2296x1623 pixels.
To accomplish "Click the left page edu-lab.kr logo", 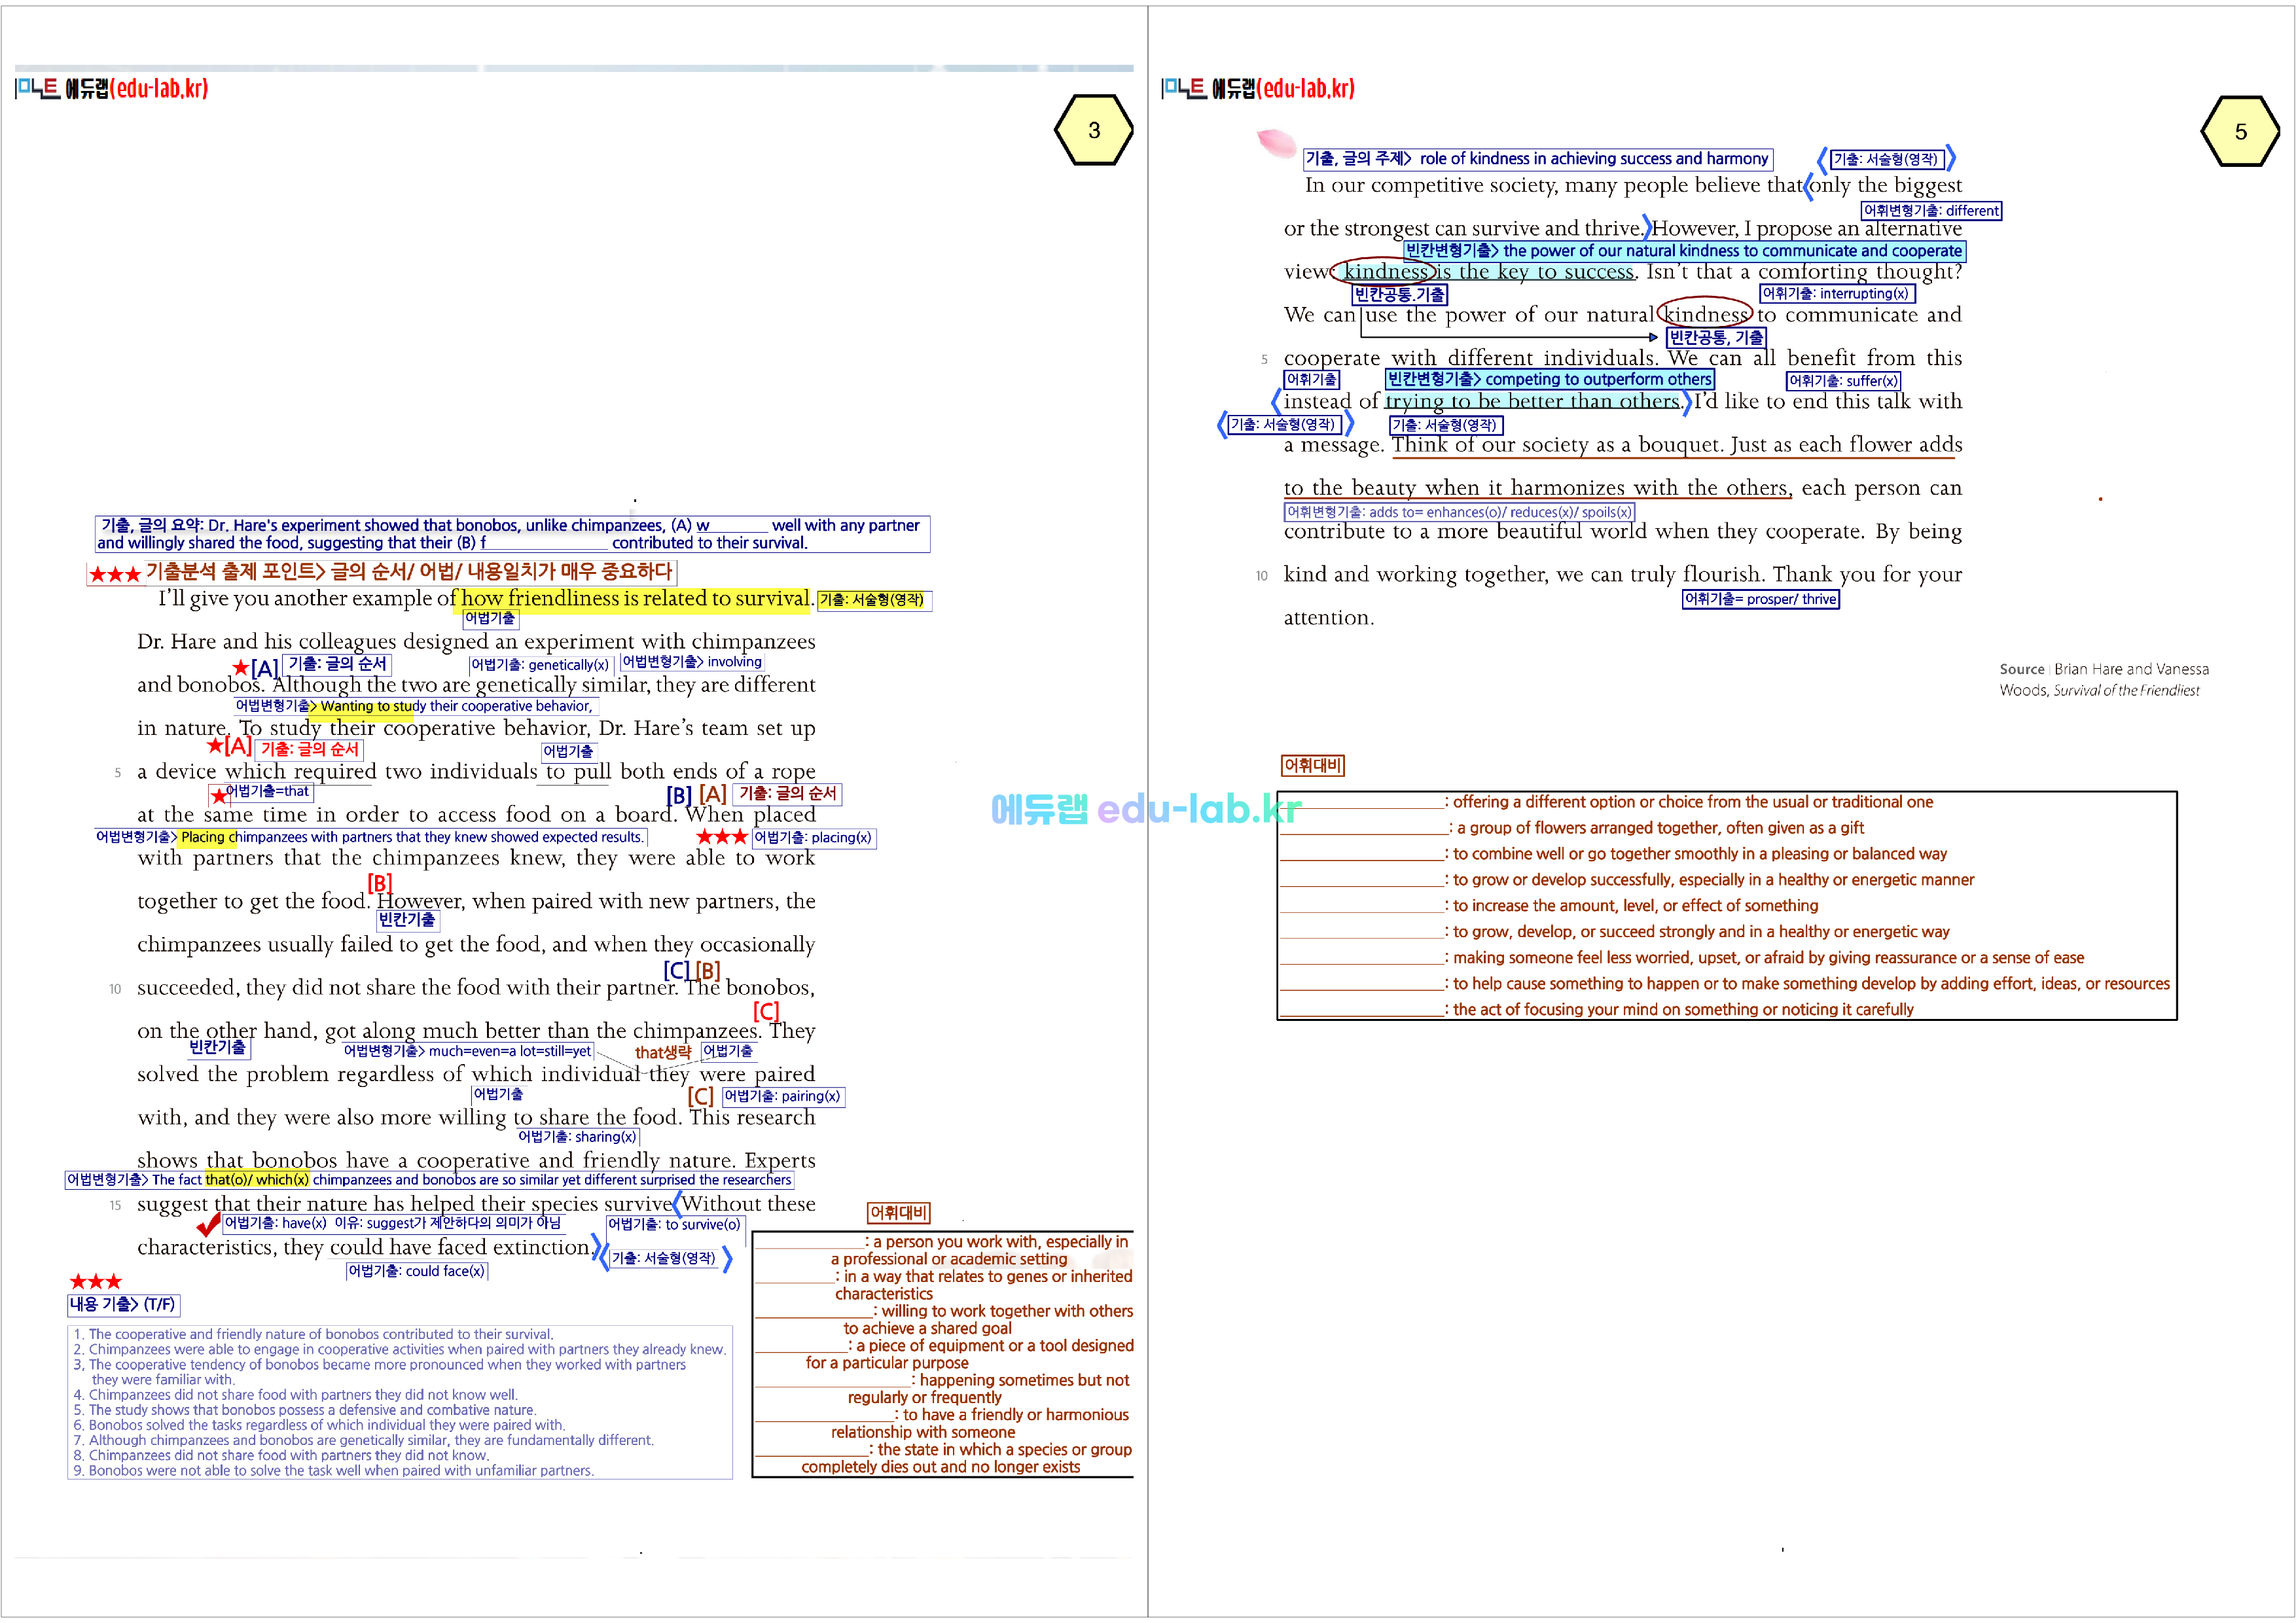I will tap(112, 88).
